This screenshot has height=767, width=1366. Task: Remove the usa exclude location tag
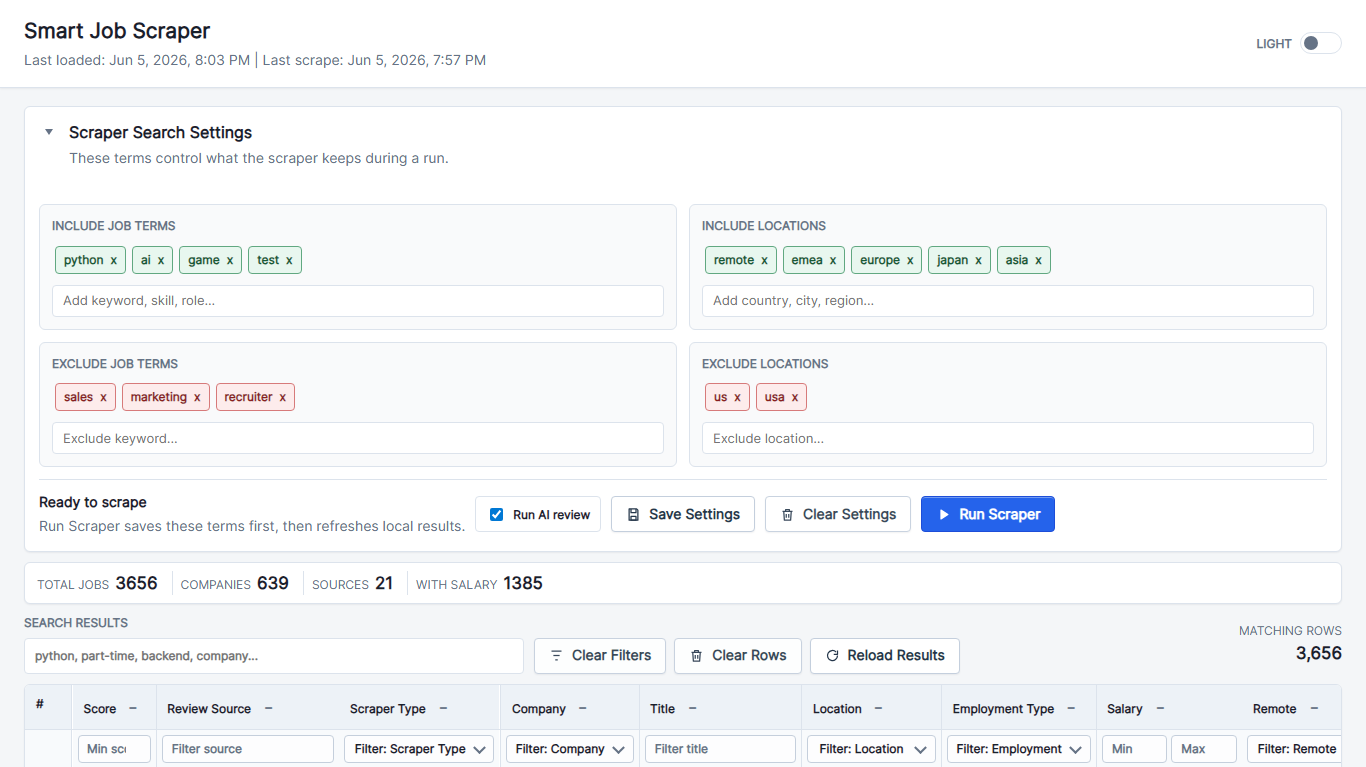795,397
